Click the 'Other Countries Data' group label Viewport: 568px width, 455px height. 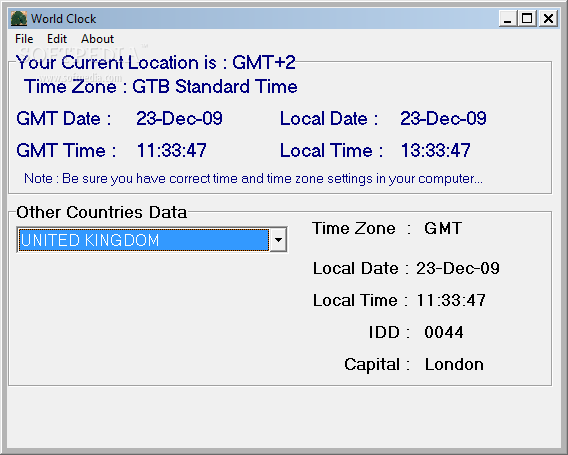[101, 212]
